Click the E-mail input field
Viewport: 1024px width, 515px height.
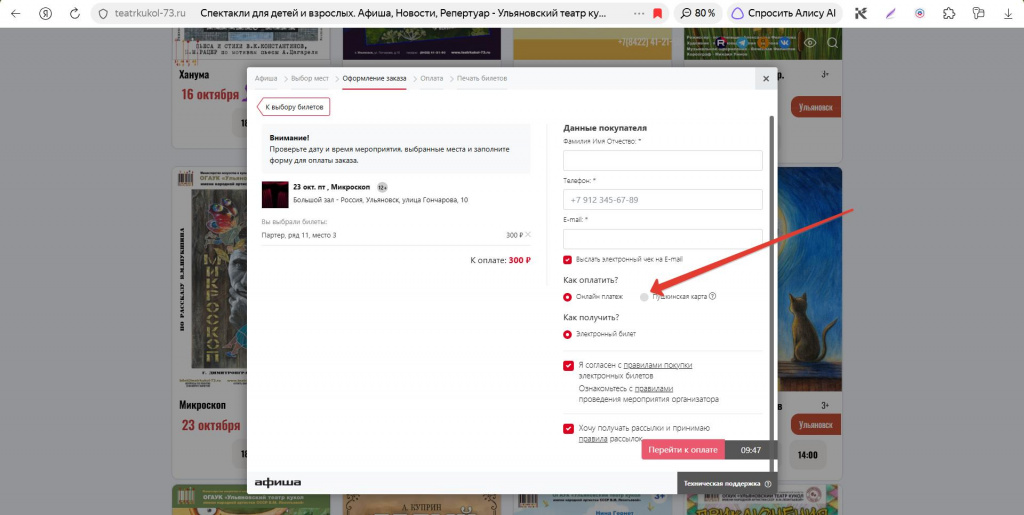(x=662, y=239)
